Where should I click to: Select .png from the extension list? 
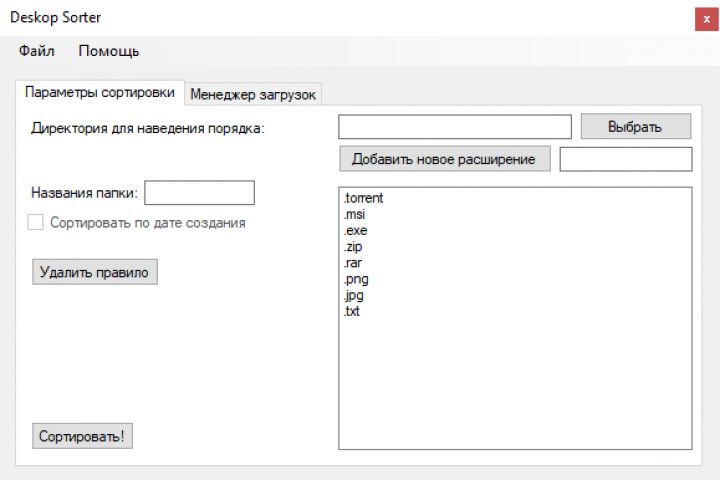354,279
